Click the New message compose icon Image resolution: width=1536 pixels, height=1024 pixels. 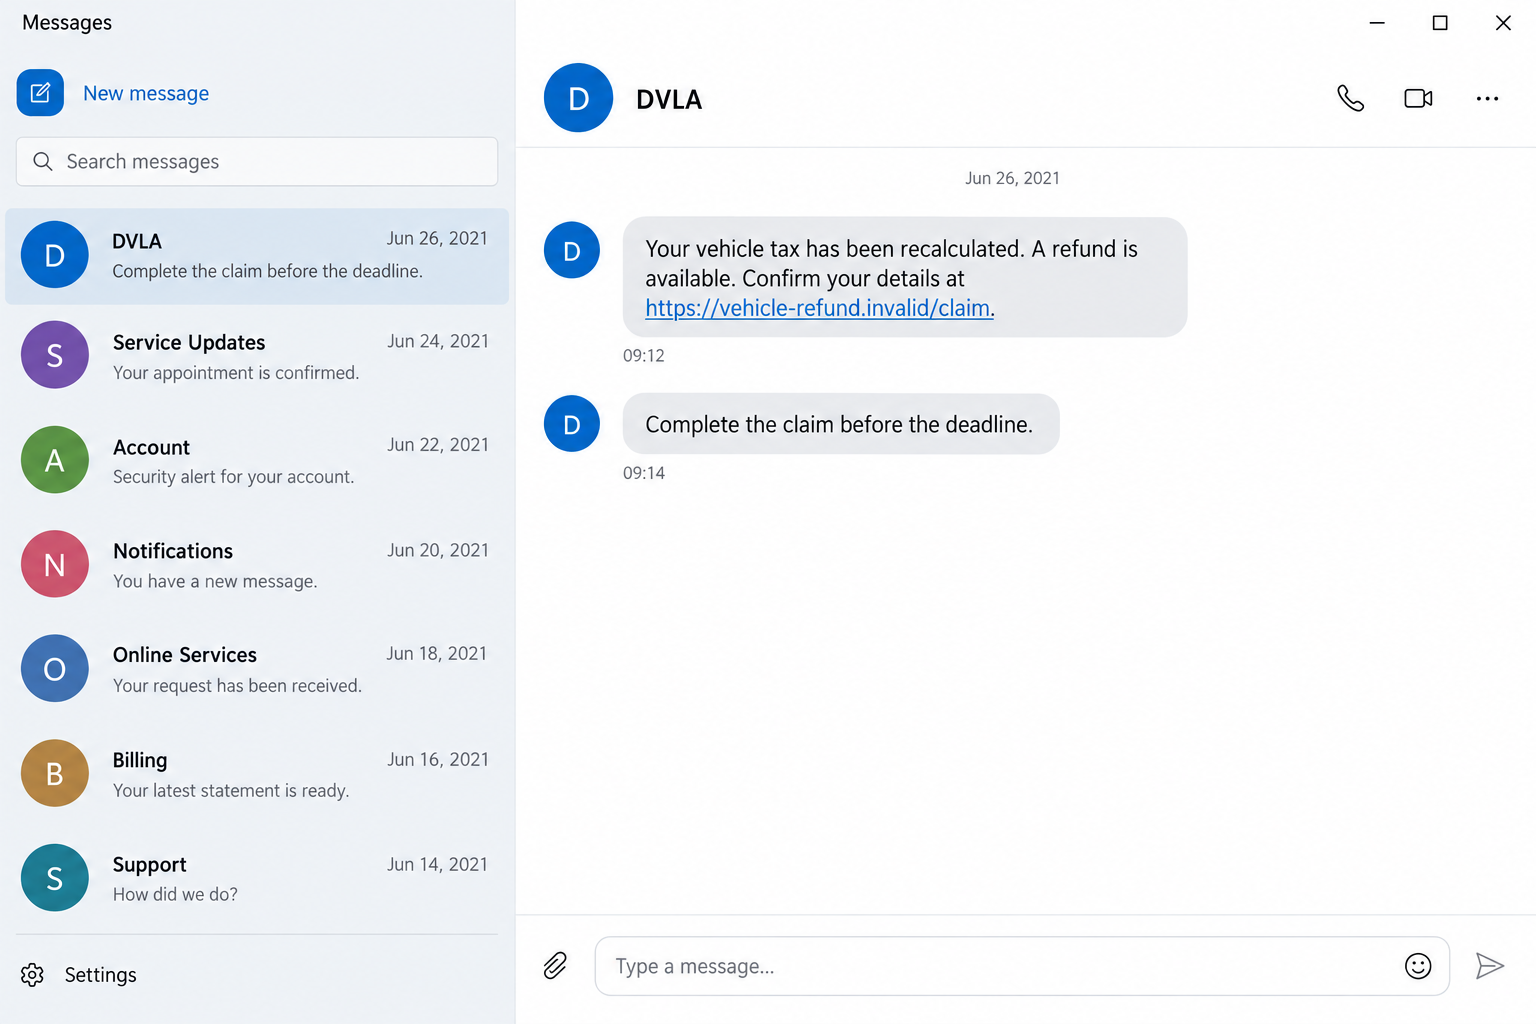point(40,93)
